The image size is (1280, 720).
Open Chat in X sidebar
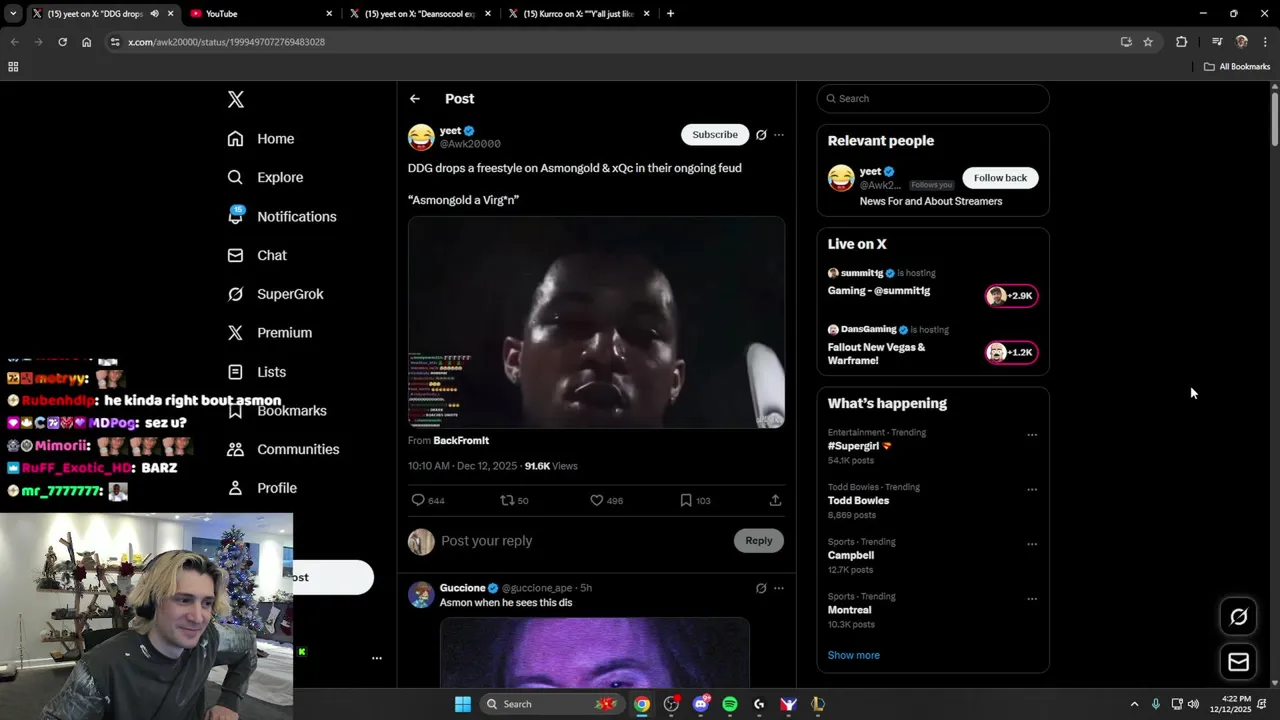[x=256, y=255]
